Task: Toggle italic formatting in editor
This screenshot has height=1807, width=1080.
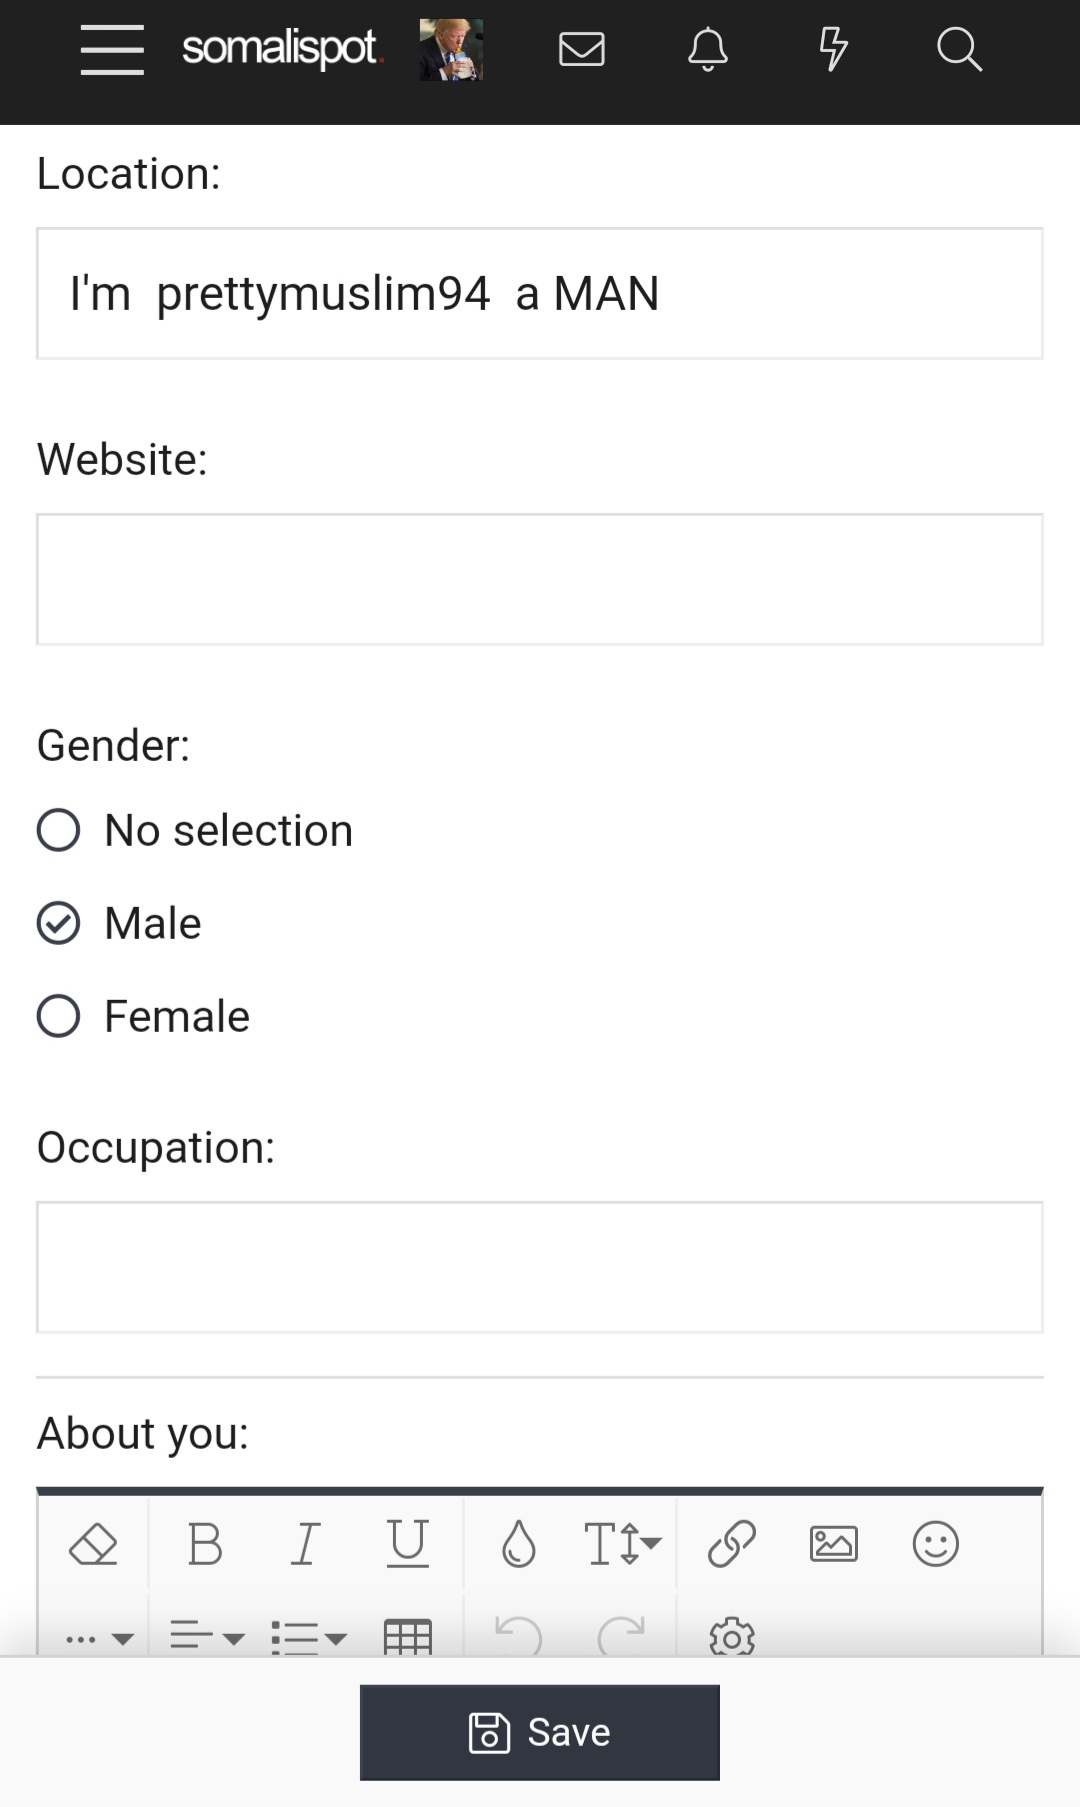Action: click(306, 1543)
